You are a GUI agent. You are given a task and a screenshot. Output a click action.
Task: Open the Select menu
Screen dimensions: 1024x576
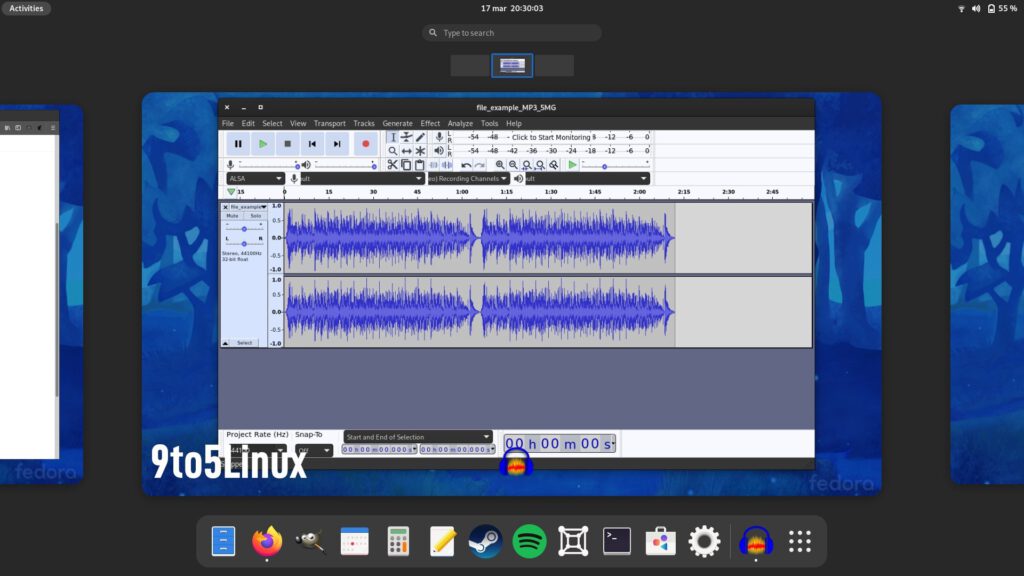pos(272,123)
